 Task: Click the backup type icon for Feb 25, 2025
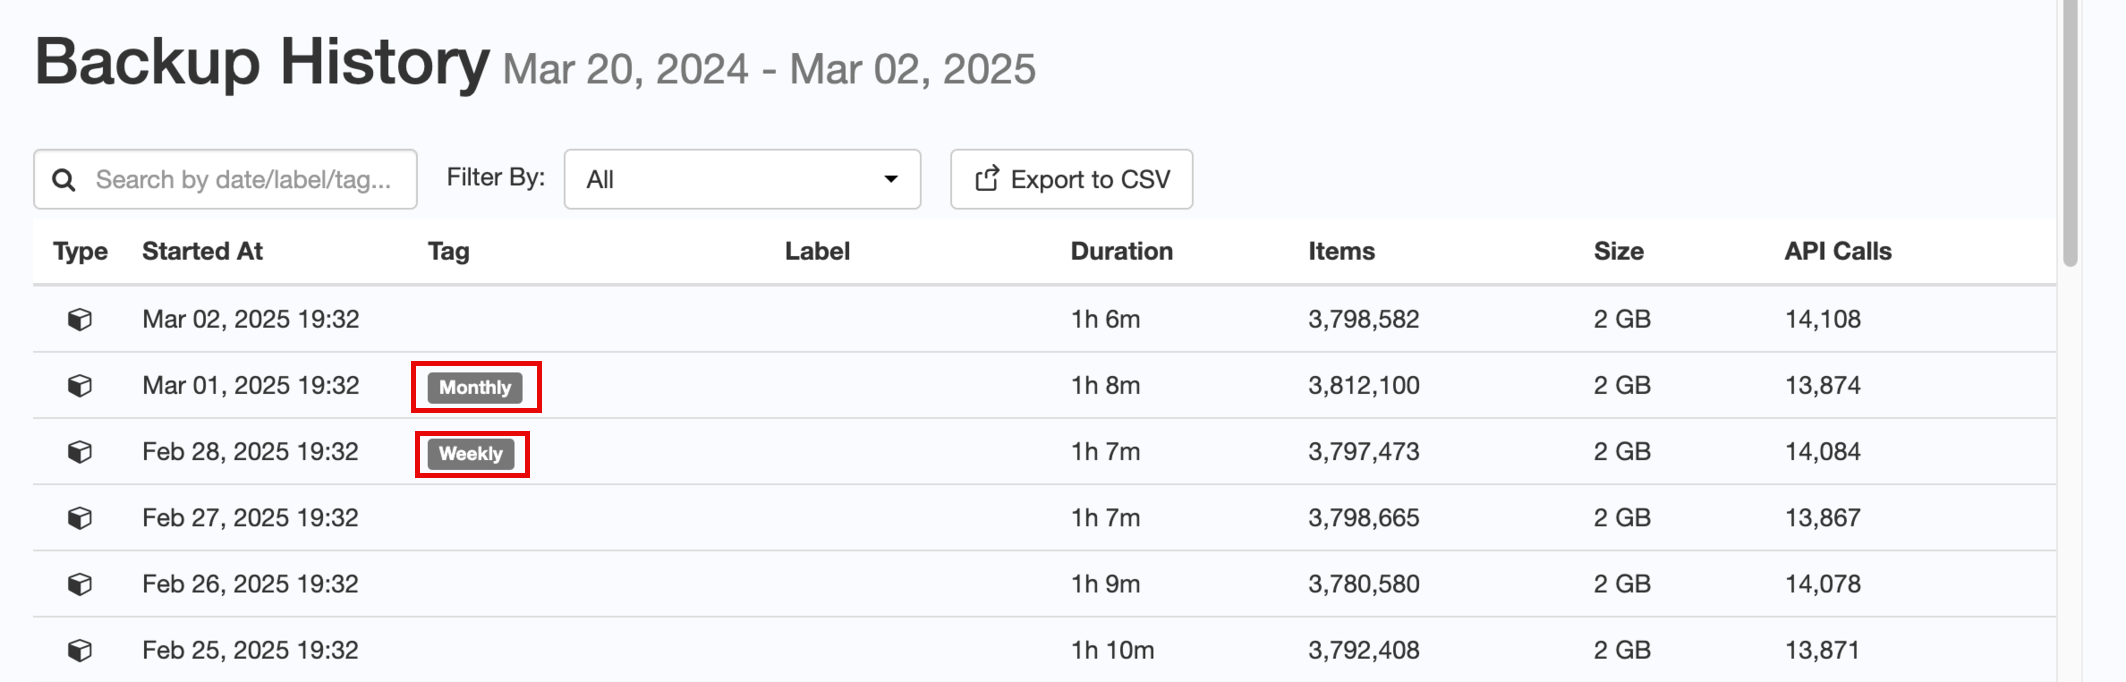80,650
